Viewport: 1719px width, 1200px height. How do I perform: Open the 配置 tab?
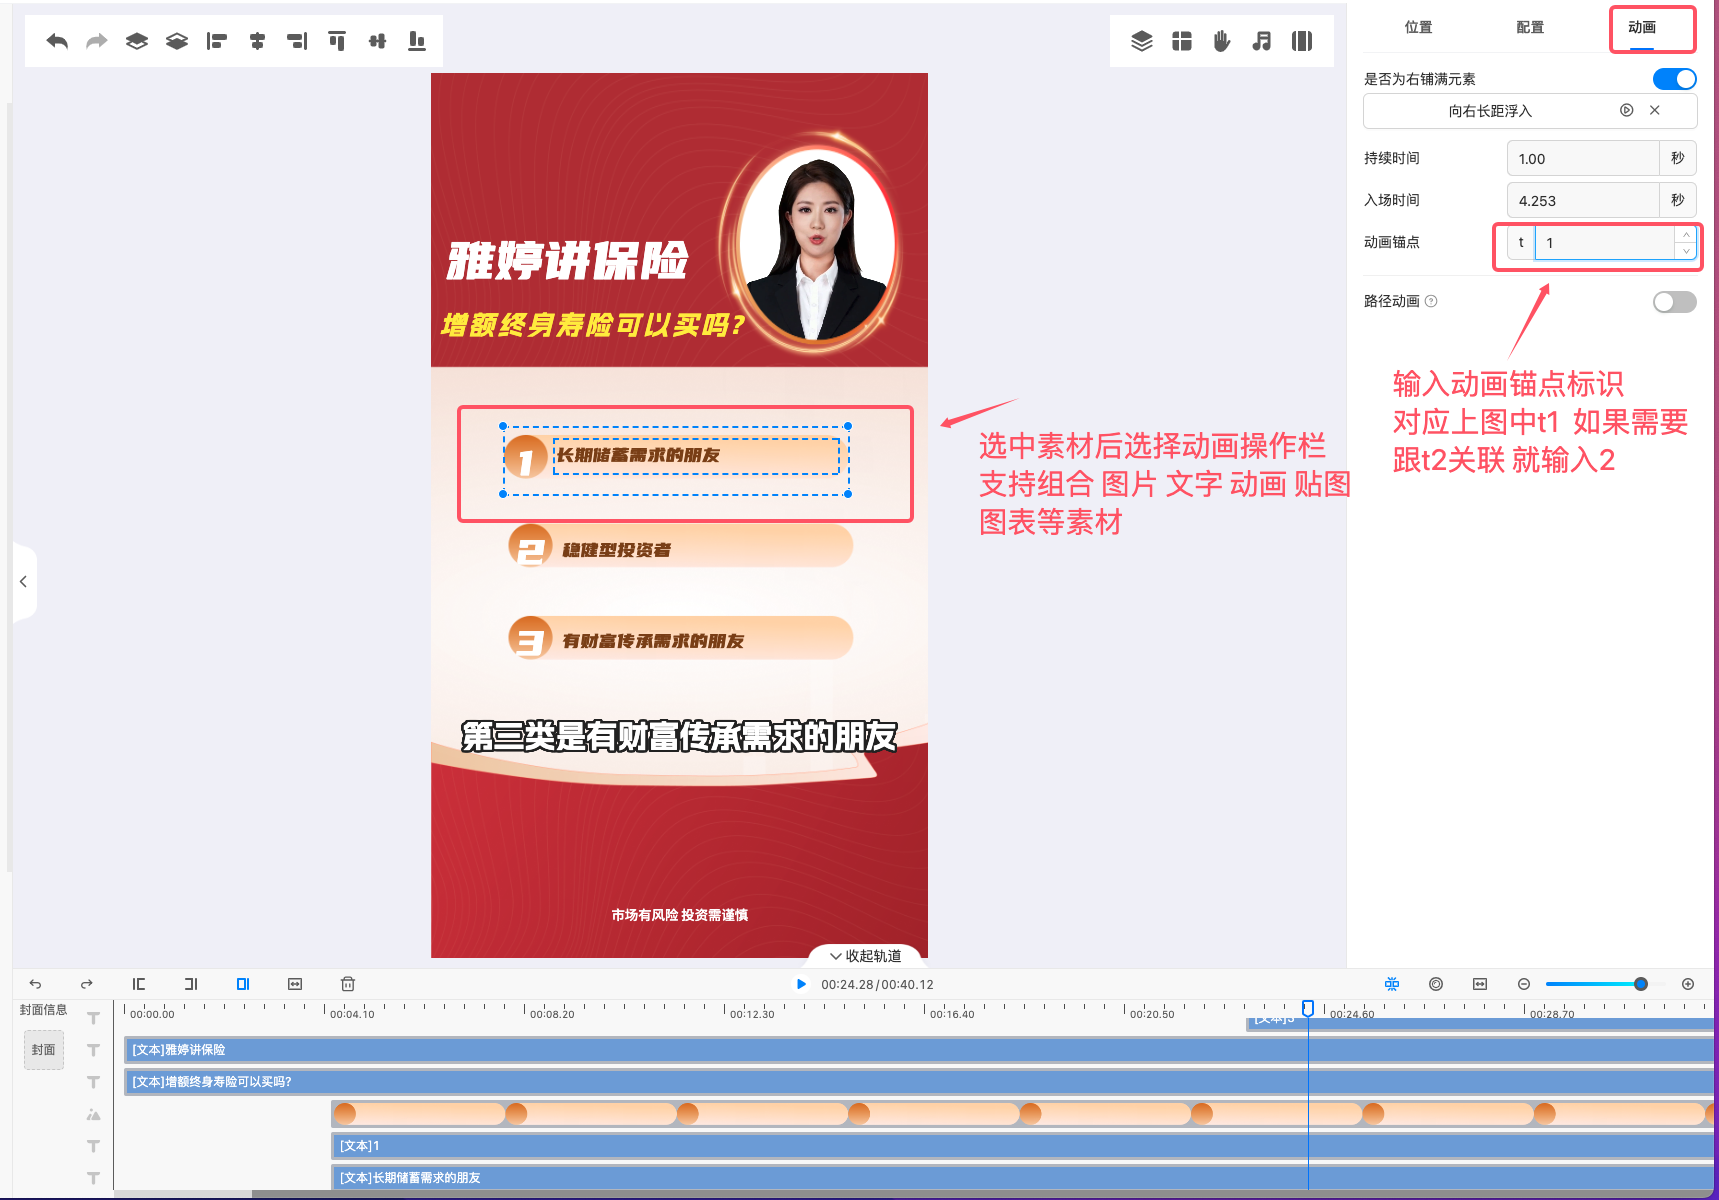pos(1530,27)
